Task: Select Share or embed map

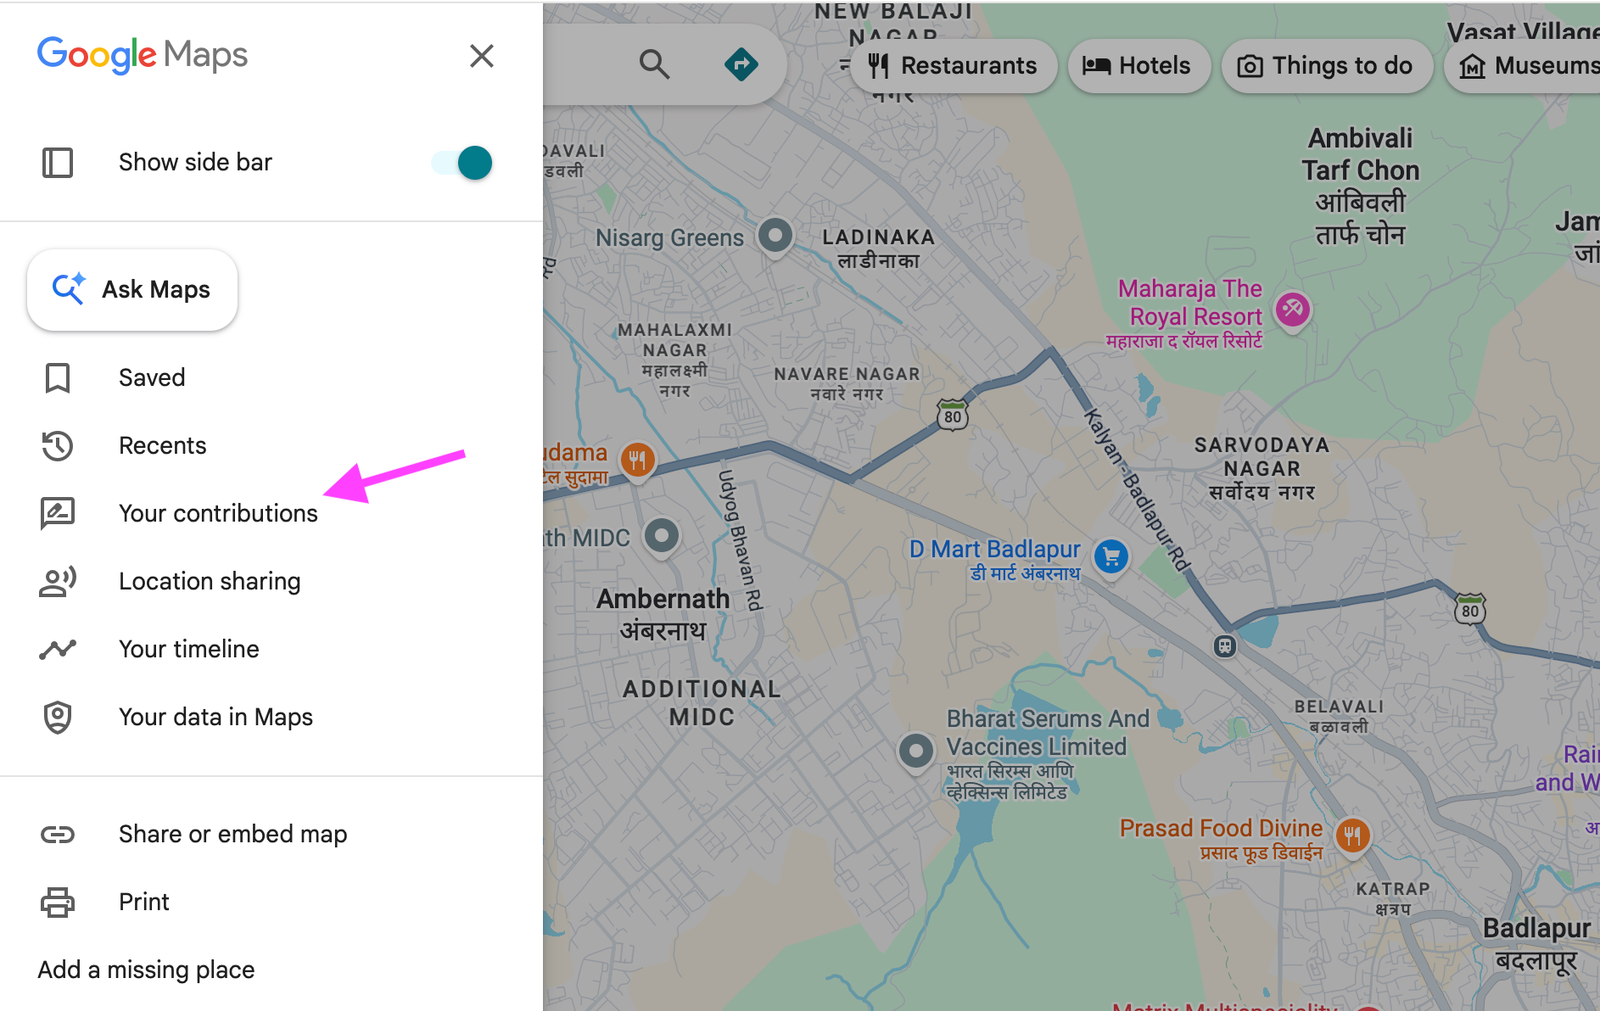Action: tap(233, 834)
